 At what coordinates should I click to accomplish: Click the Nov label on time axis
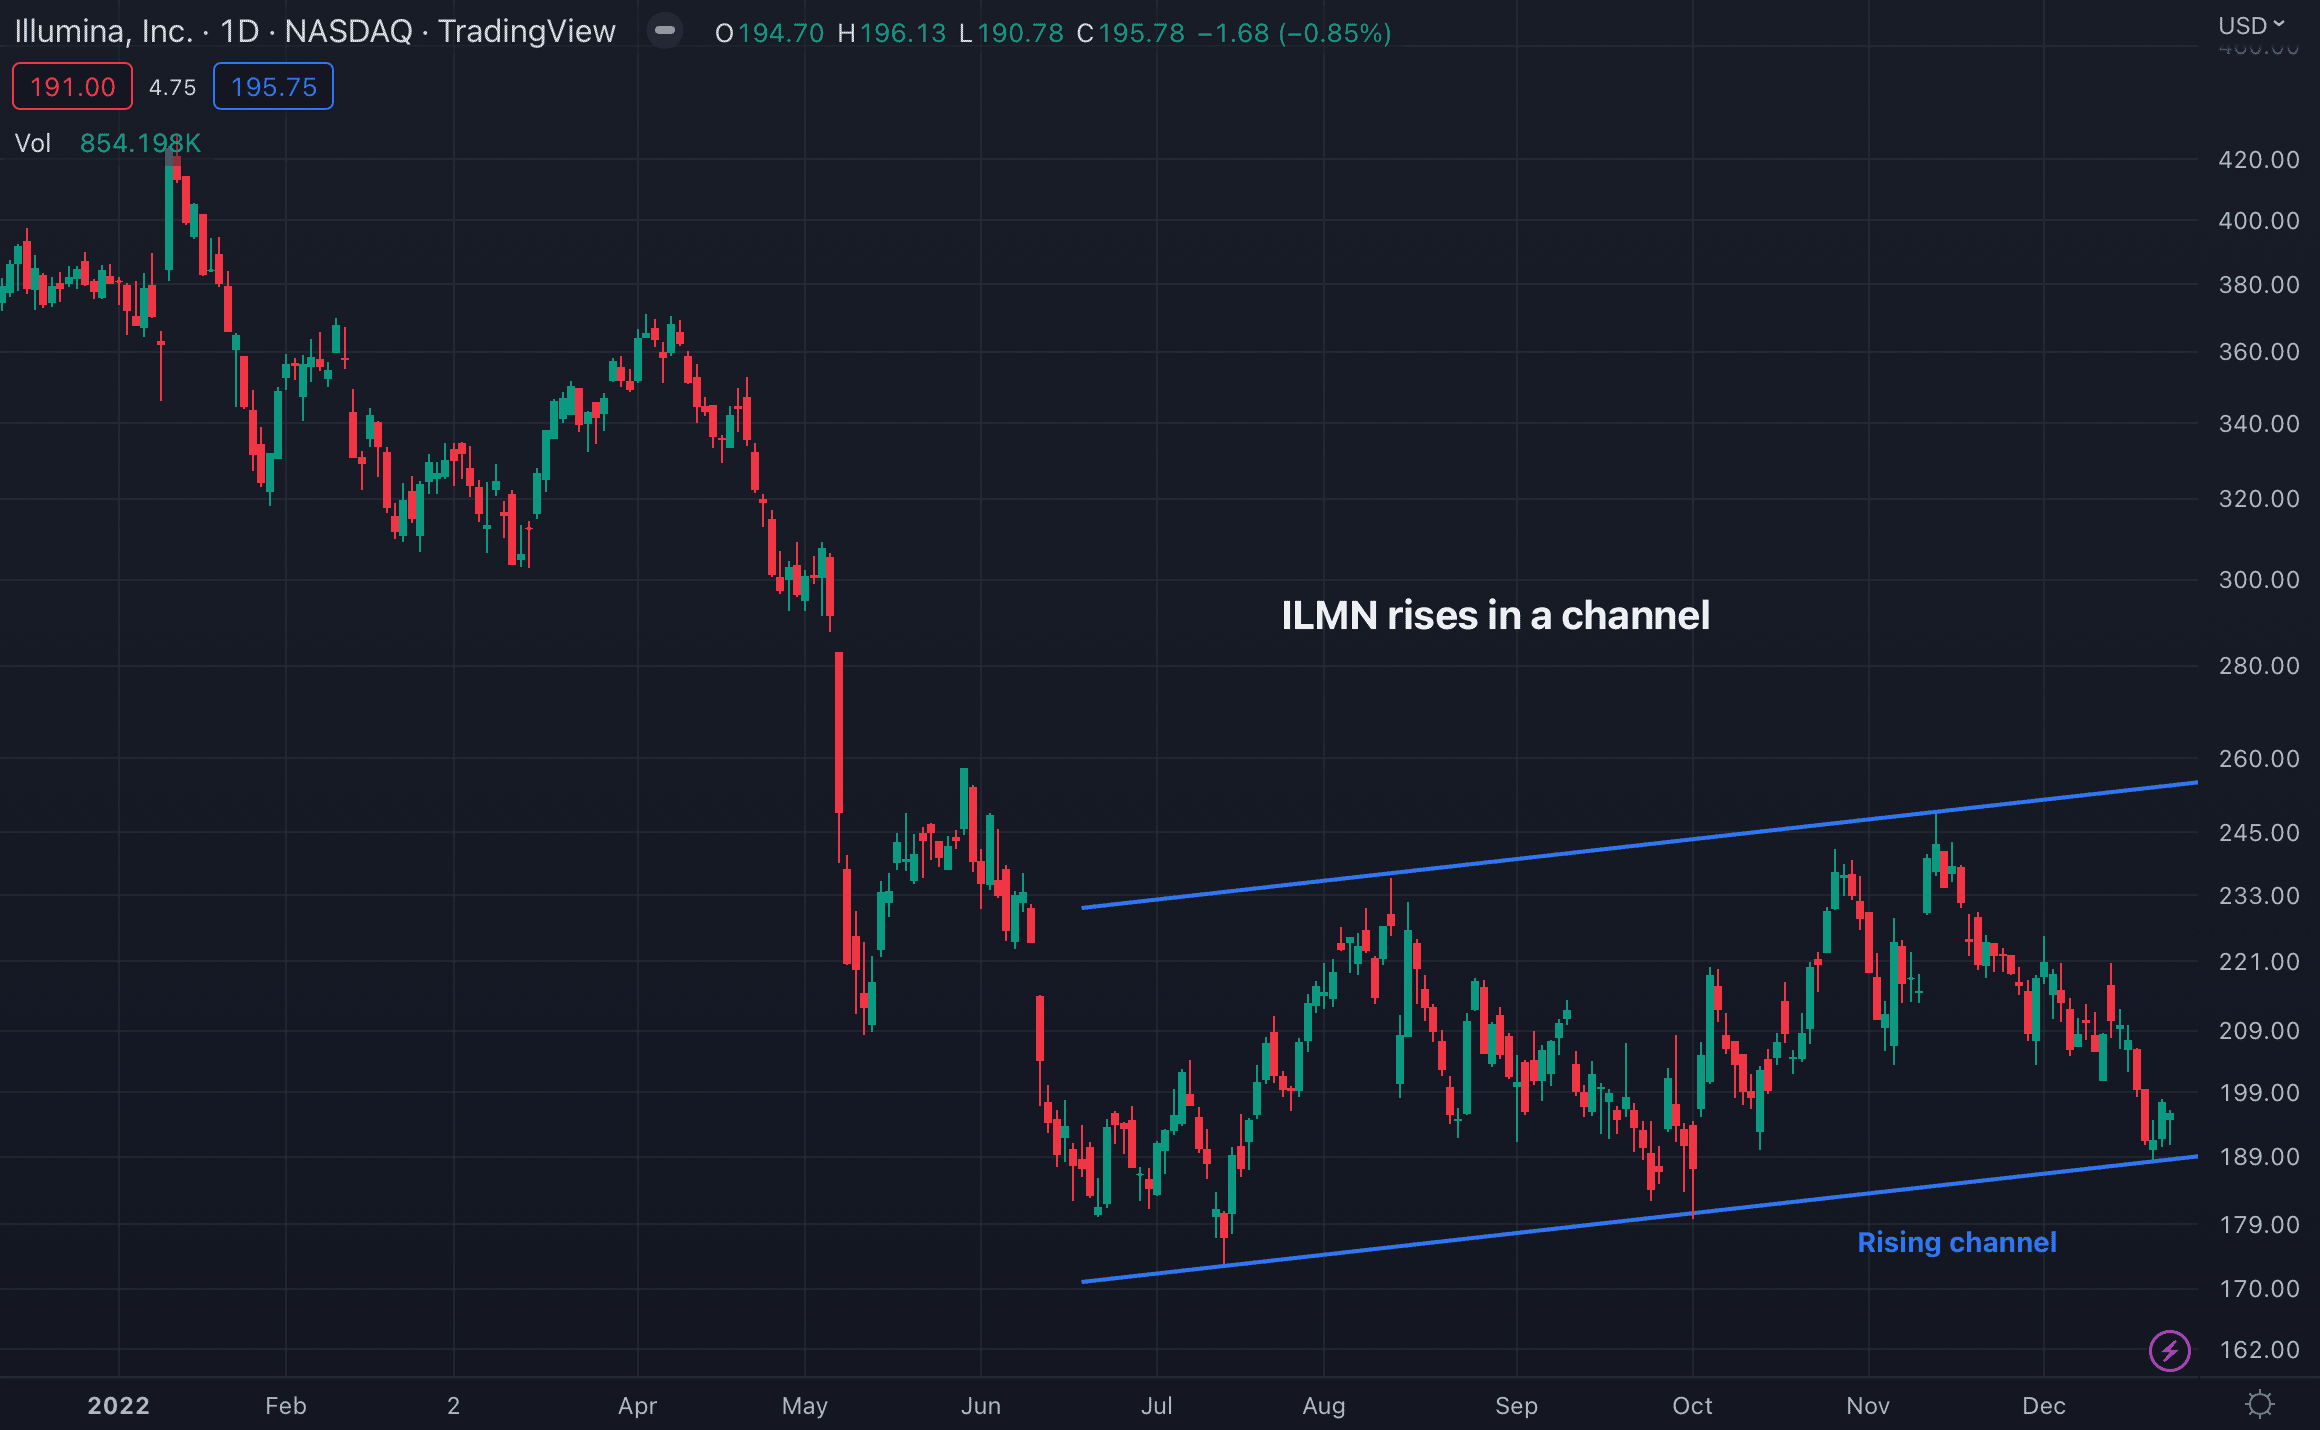point(1867,1405)
